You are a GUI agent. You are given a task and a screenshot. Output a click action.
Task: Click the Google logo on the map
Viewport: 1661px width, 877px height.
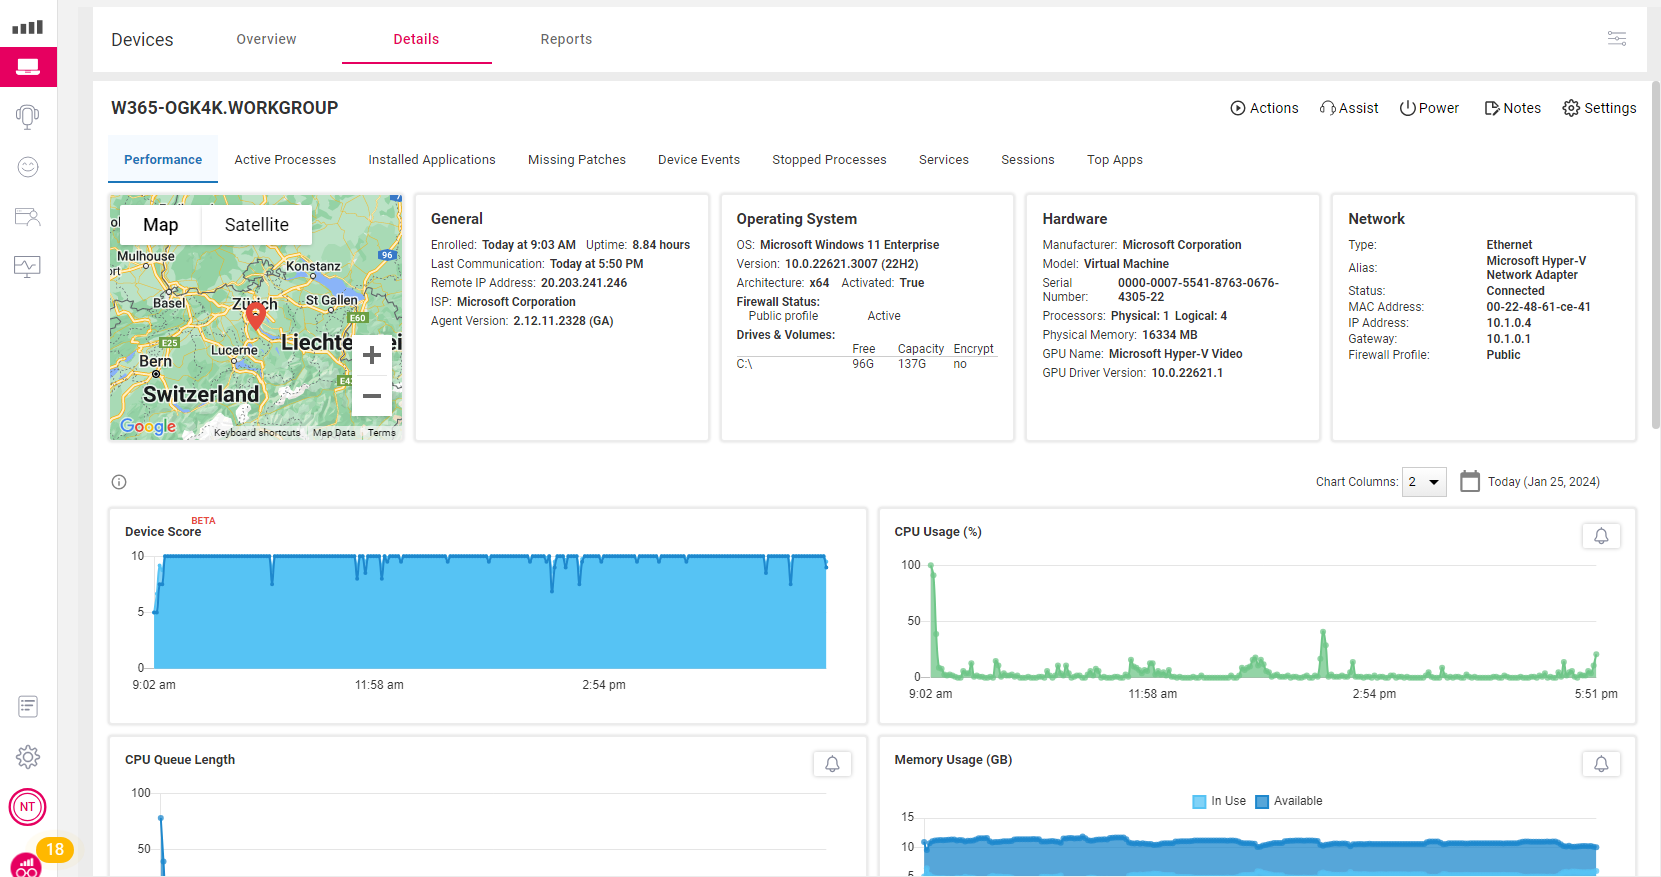point(148,426)
